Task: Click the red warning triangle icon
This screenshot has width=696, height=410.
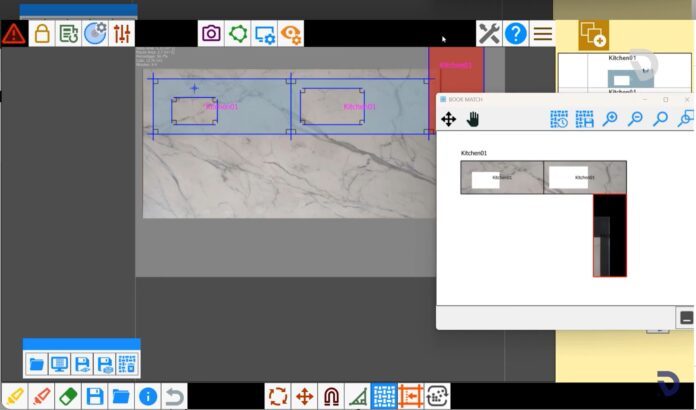Action: click(x=14, y=34)
